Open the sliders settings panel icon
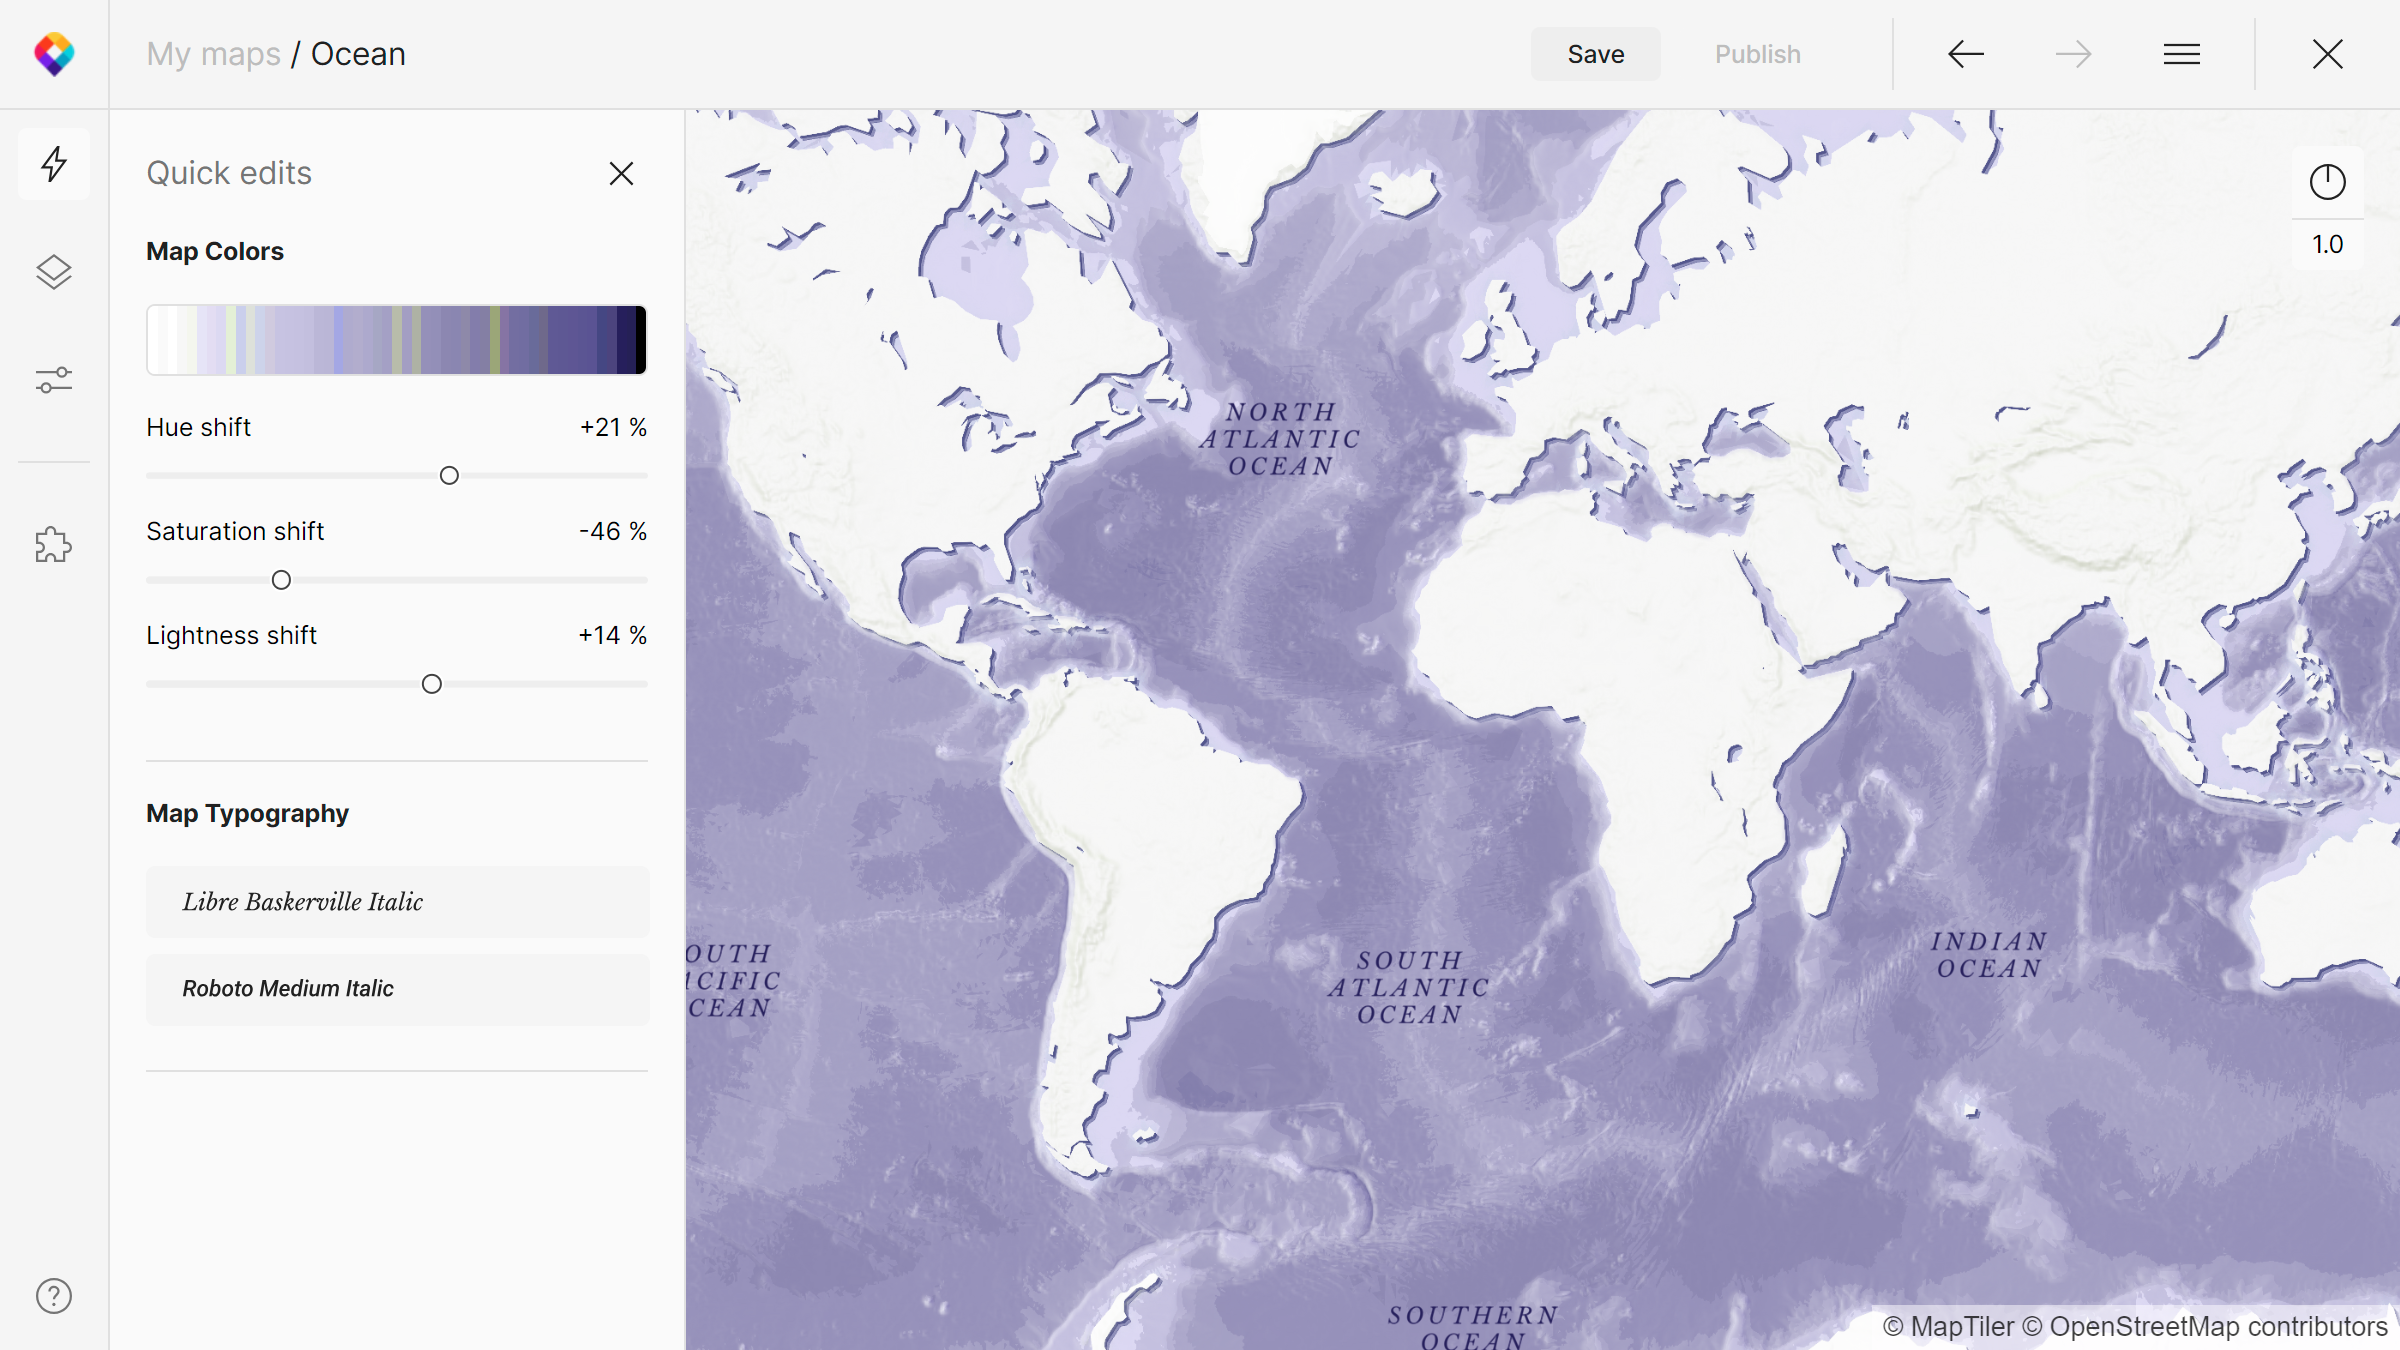The image size is (2400, 1350). click(x=54, y=380)
